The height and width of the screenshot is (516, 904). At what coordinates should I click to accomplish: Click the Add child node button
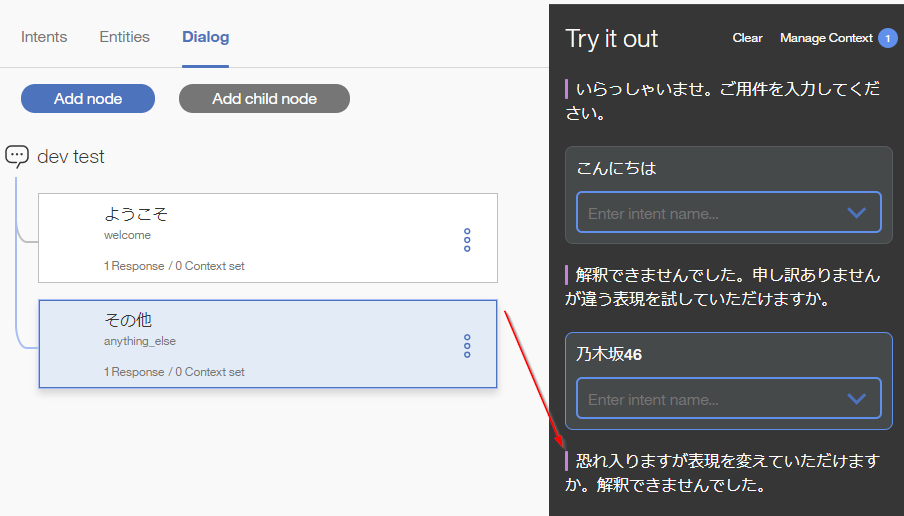pyautogui.click(x=264, y=99)
